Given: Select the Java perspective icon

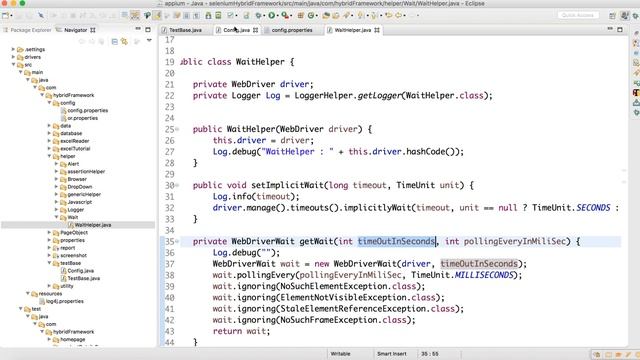Looking at the screenshot, I should point(624,16).
